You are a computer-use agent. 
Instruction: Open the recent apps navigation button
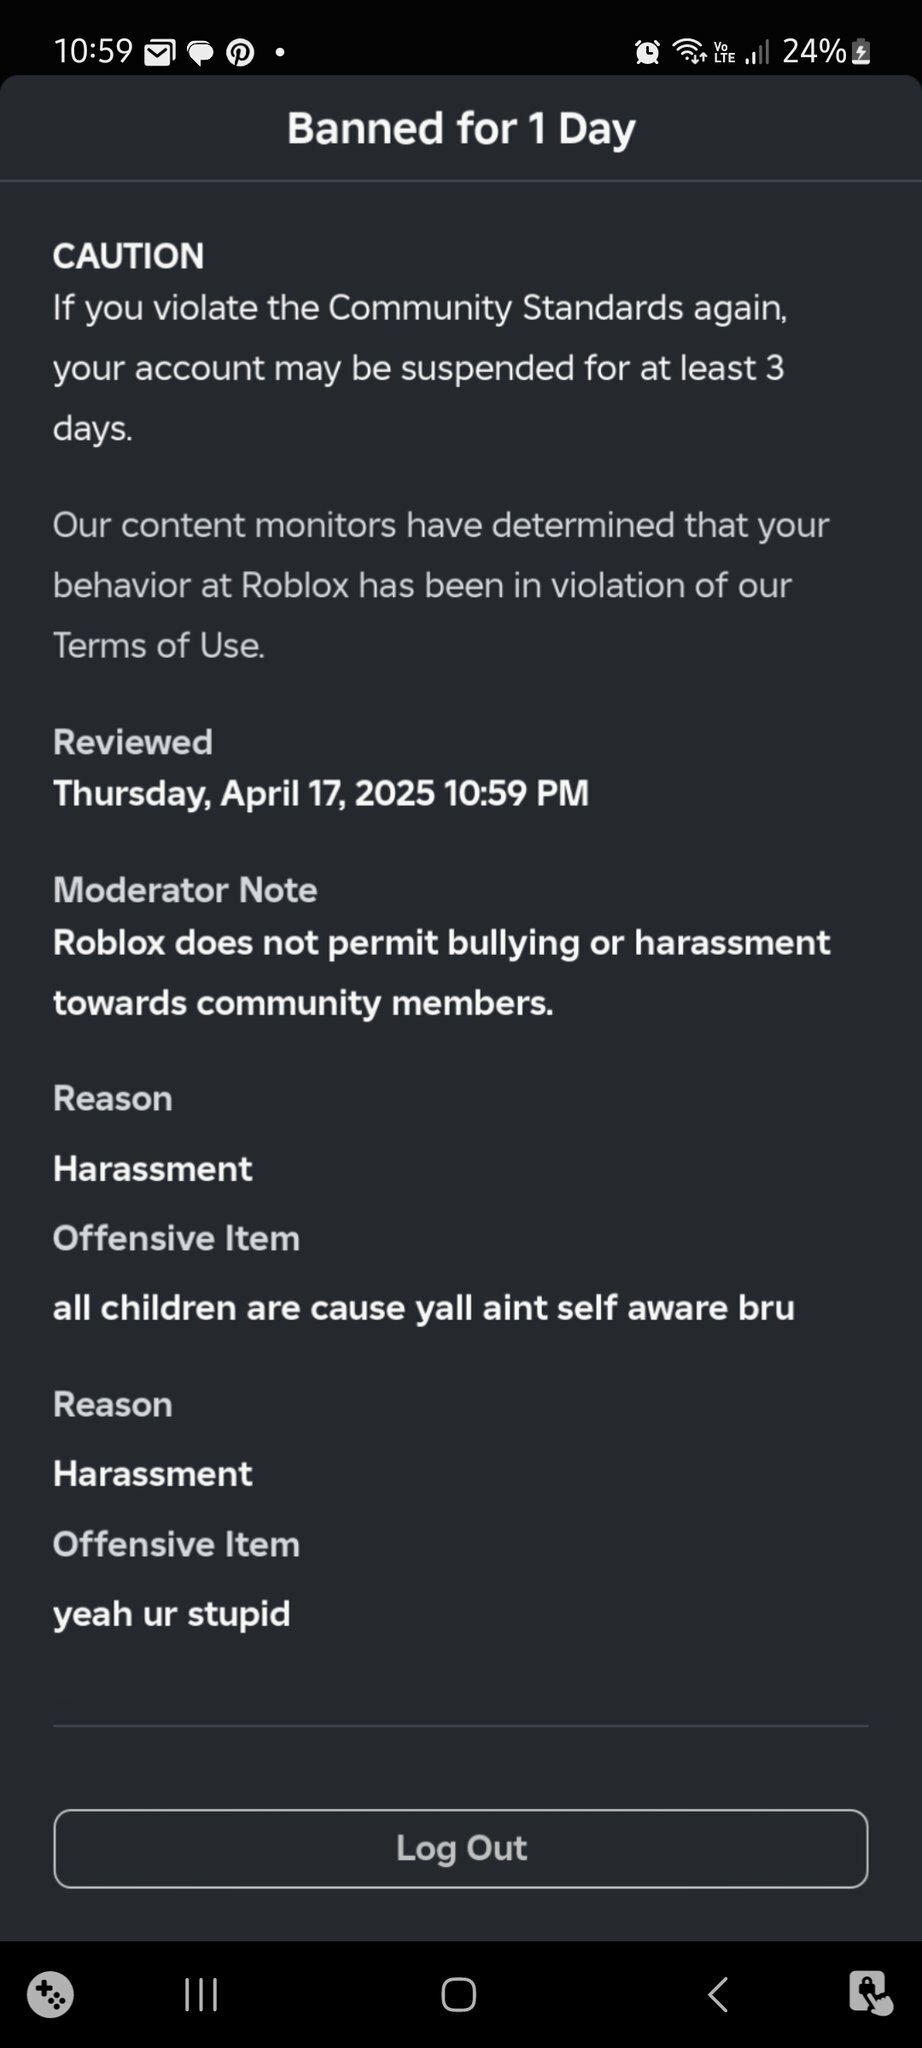(x=201, y=1994)
